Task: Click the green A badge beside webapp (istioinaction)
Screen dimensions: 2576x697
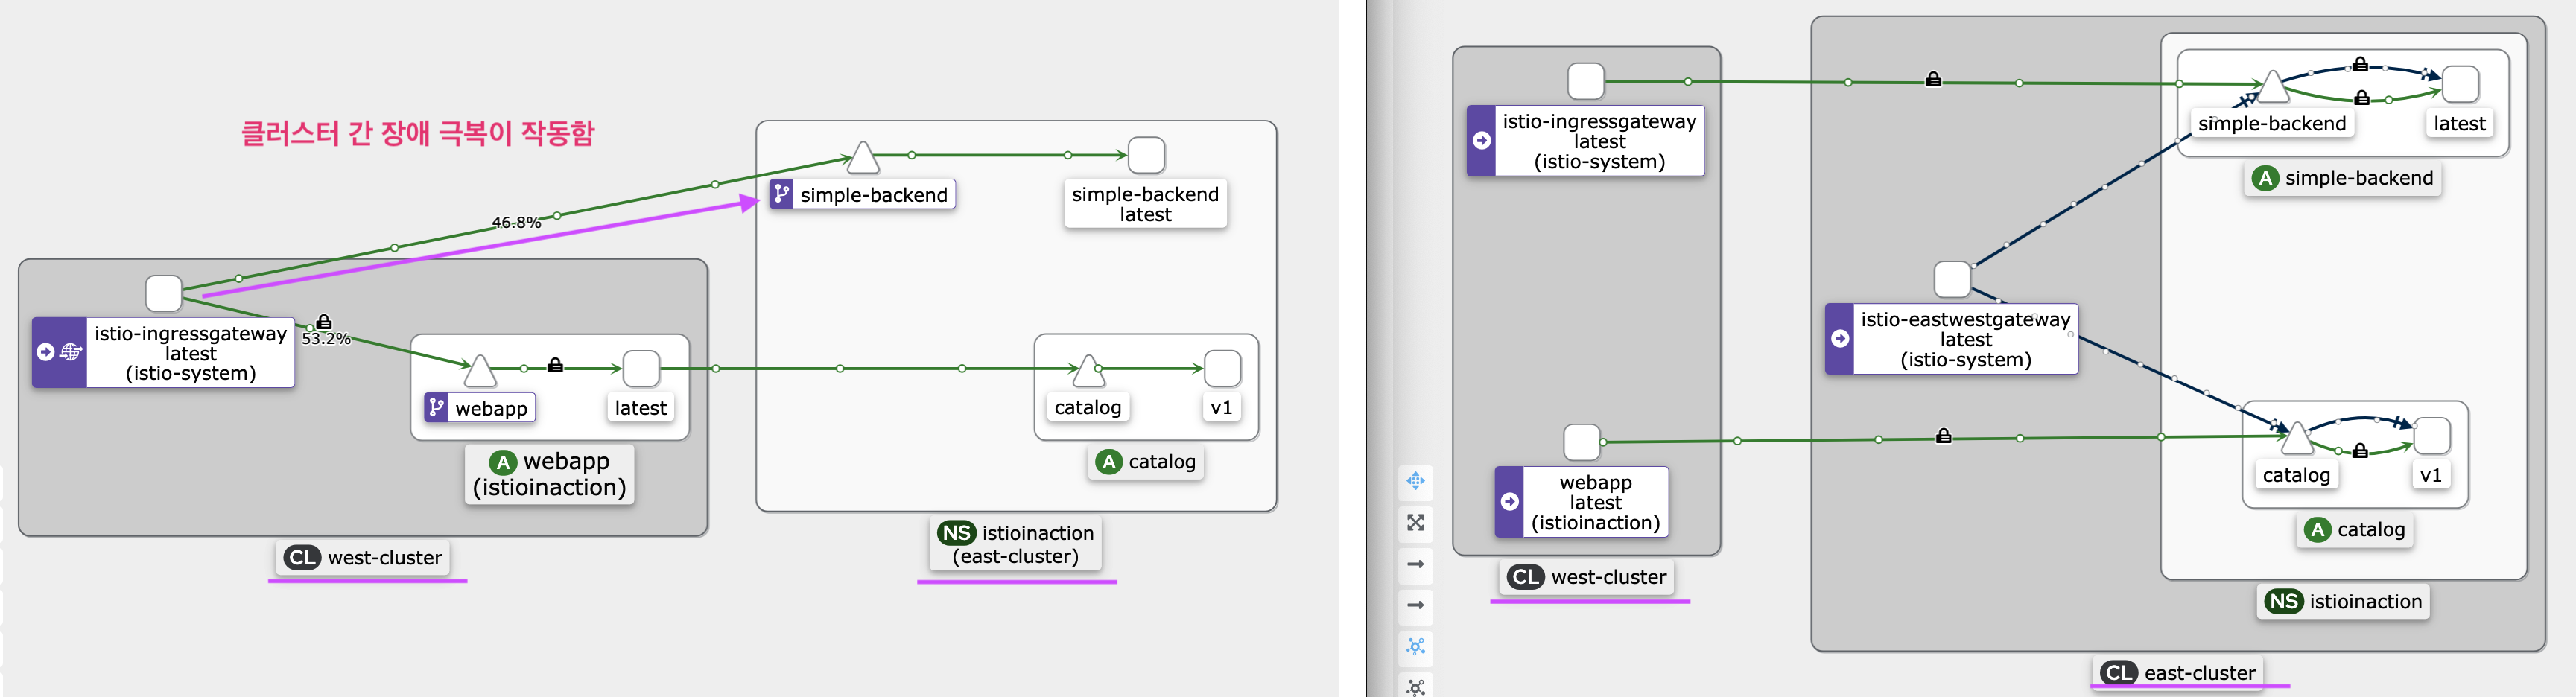Action: pyautogui.click(x=503, y=462)
